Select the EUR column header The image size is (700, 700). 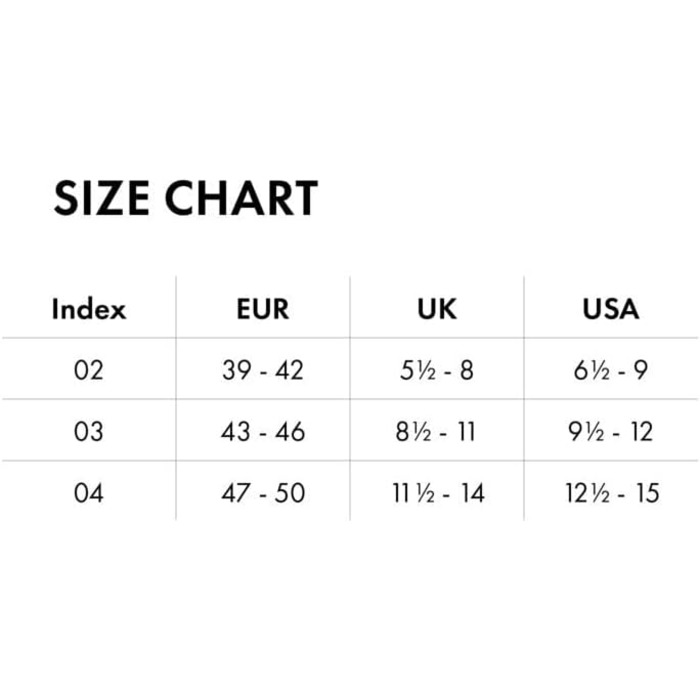coord(263,309)
